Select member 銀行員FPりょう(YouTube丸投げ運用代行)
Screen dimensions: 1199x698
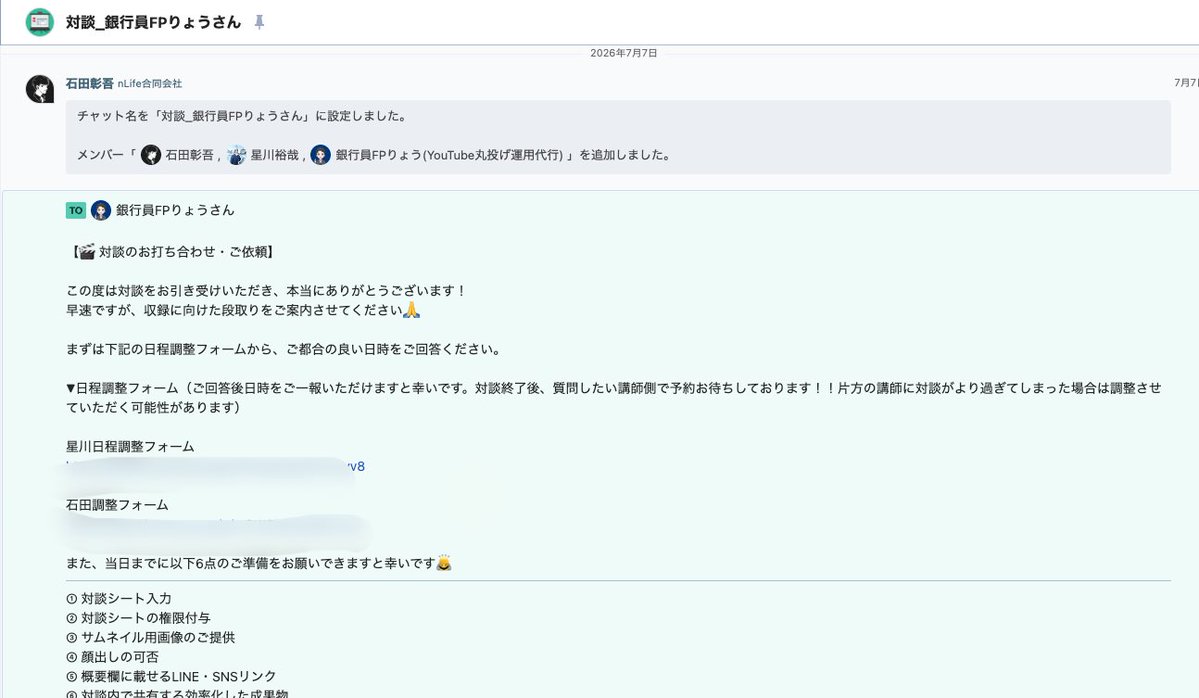[449, 155]
